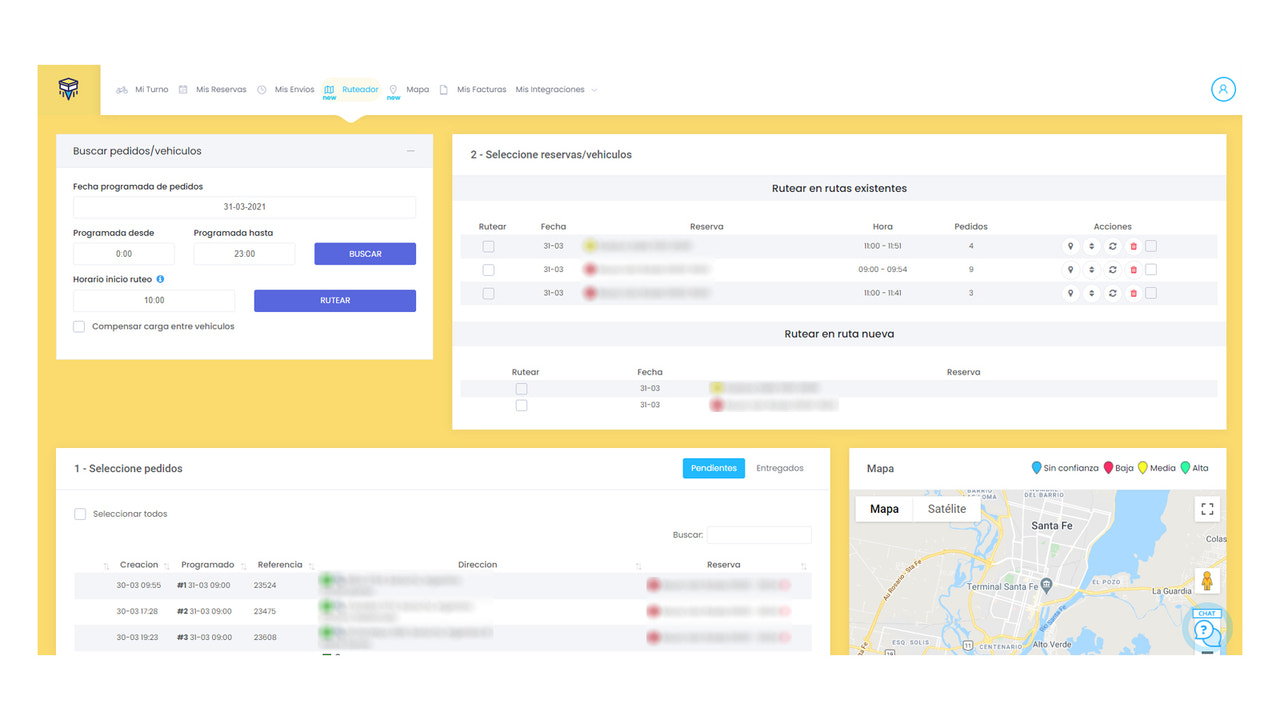Screen dimensions: 1280x720
Task: Tick Rutear checkbox for the 09:00 - 09:54 route
Action: tap(488, 270)
